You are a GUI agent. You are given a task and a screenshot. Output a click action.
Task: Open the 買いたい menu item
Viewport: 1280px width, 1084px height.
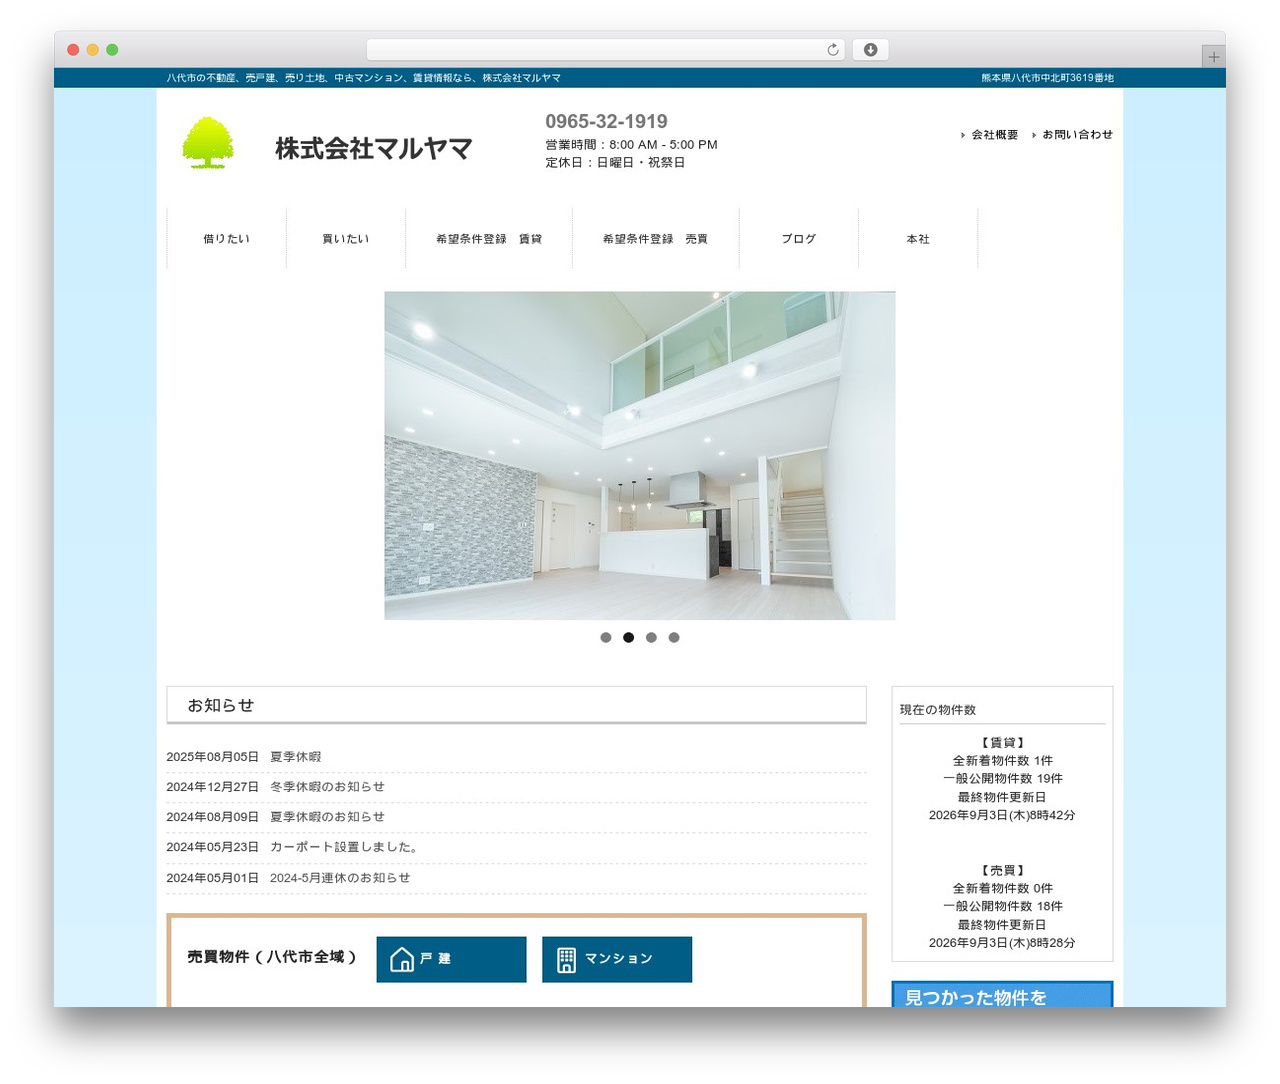click(x=346, y=239)
